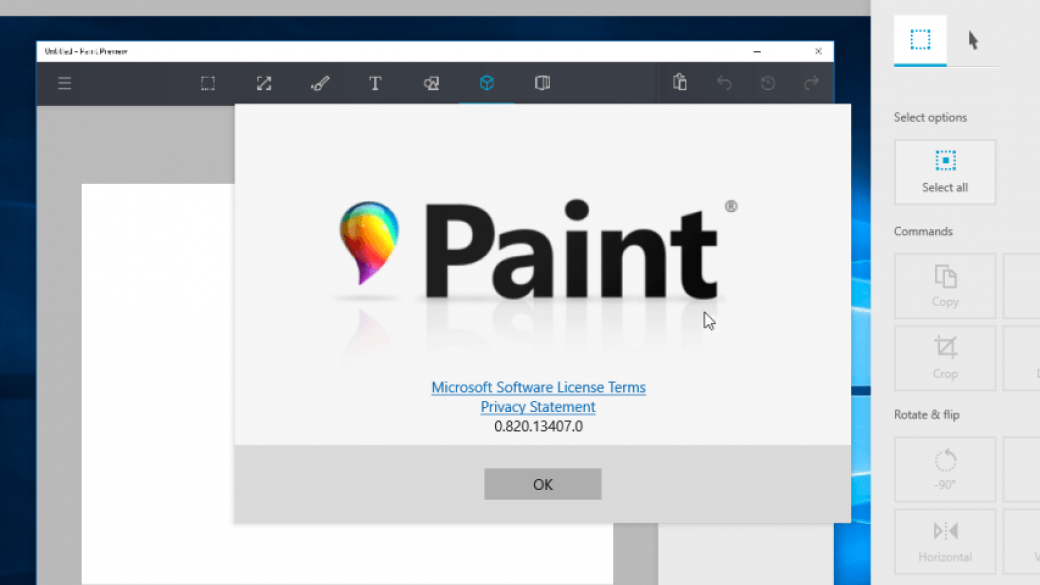Switch to the pointer arrow tab in sidebar

973,40
